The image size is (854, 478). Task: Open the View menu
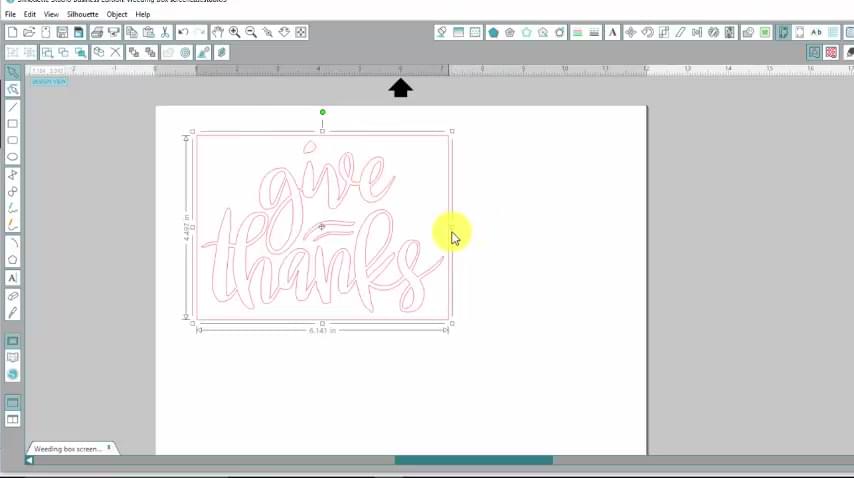51,14
